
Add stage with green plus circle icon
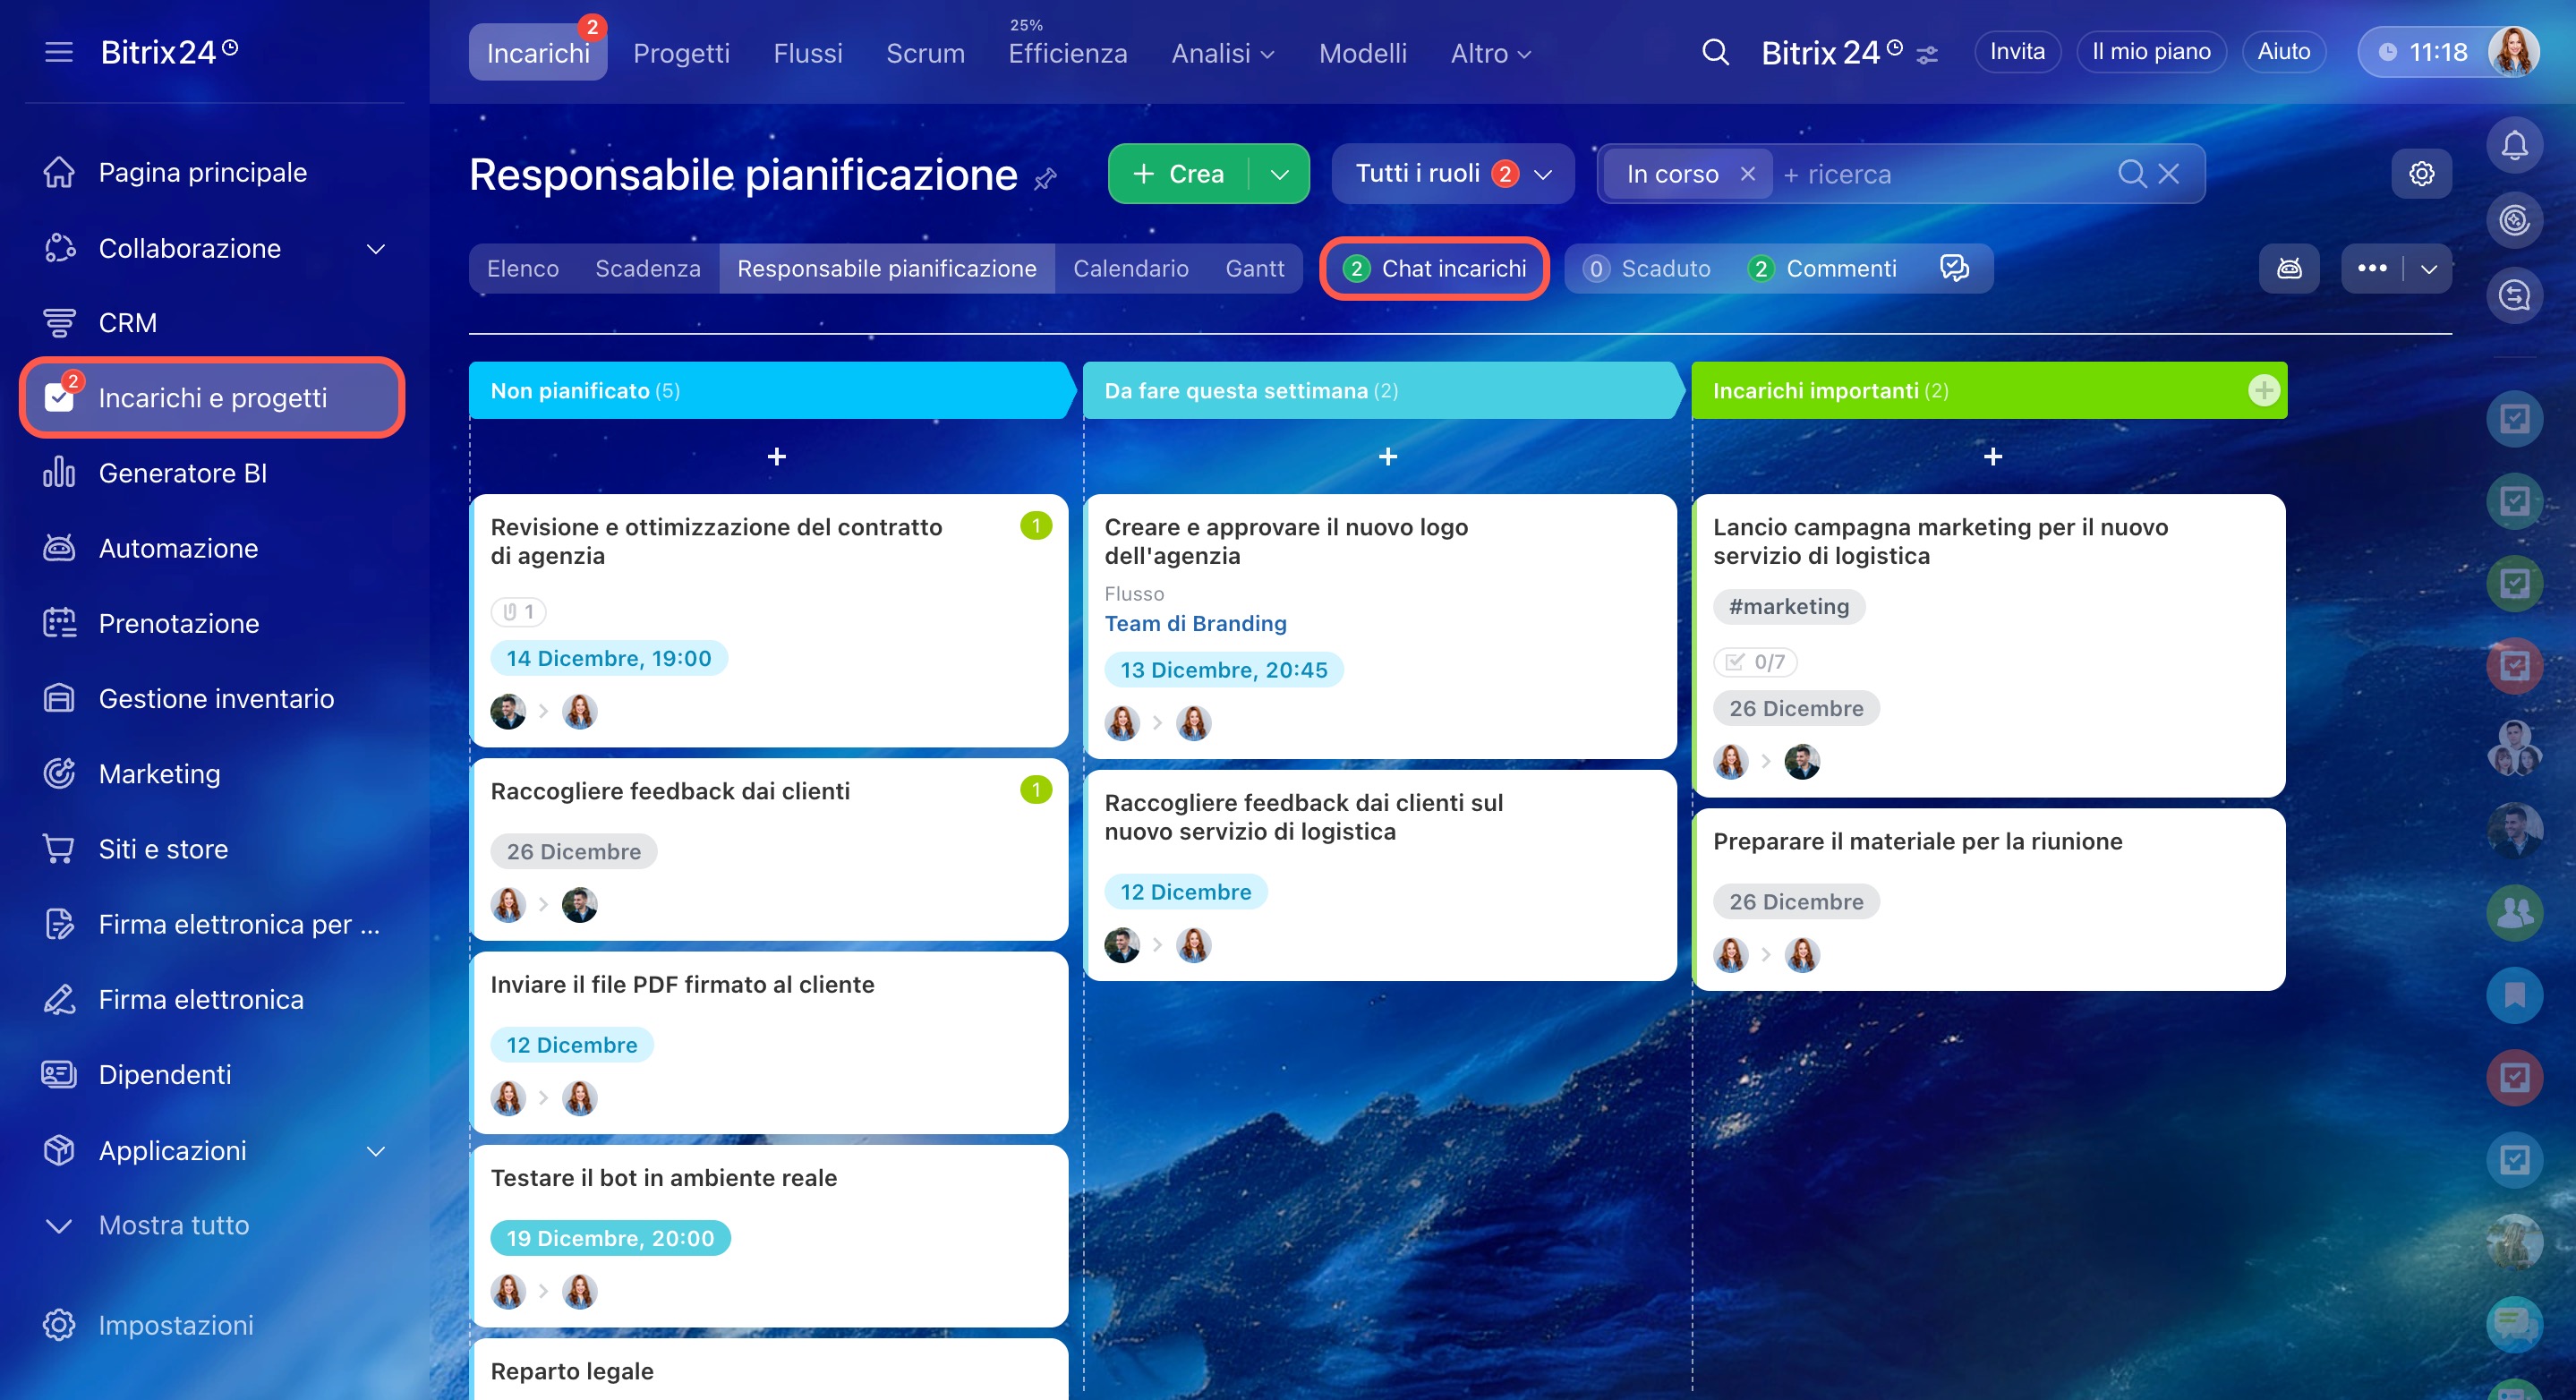coord(2263,390)
